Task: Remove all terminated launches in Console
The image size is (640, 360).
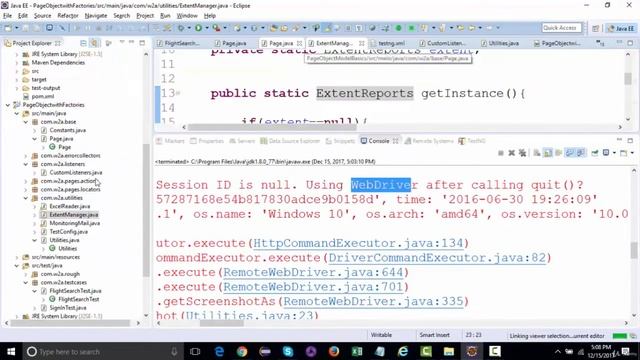Action: coord(522,153)
